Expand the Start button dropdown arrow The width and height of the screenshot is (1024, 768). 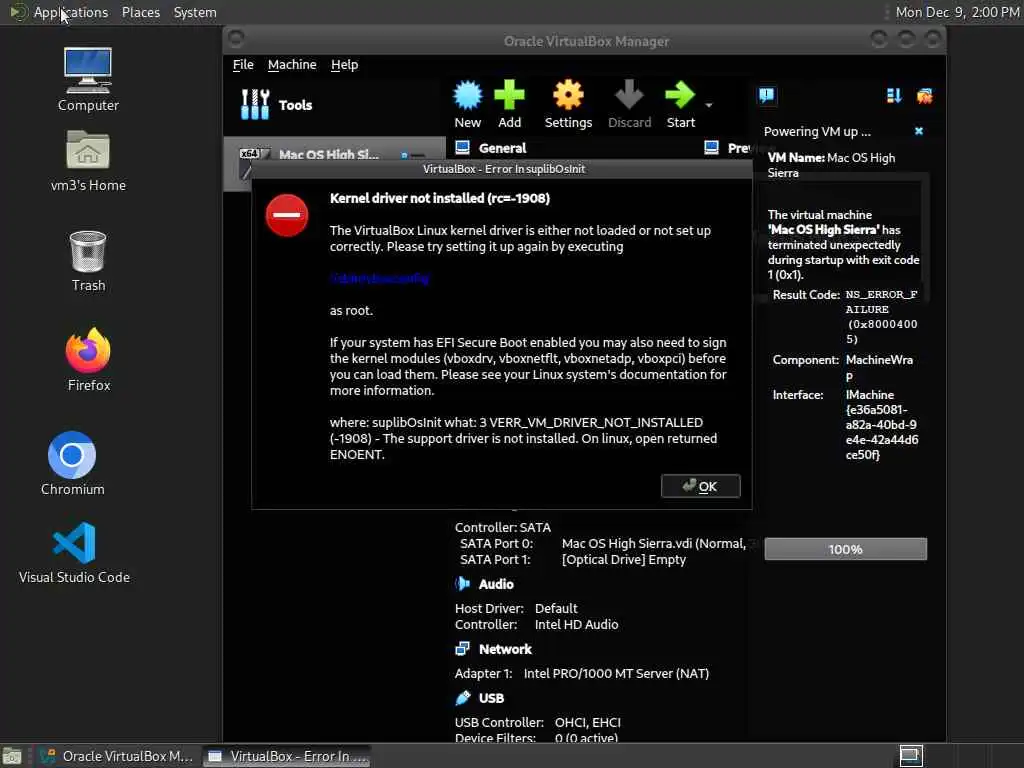[709, 105]
